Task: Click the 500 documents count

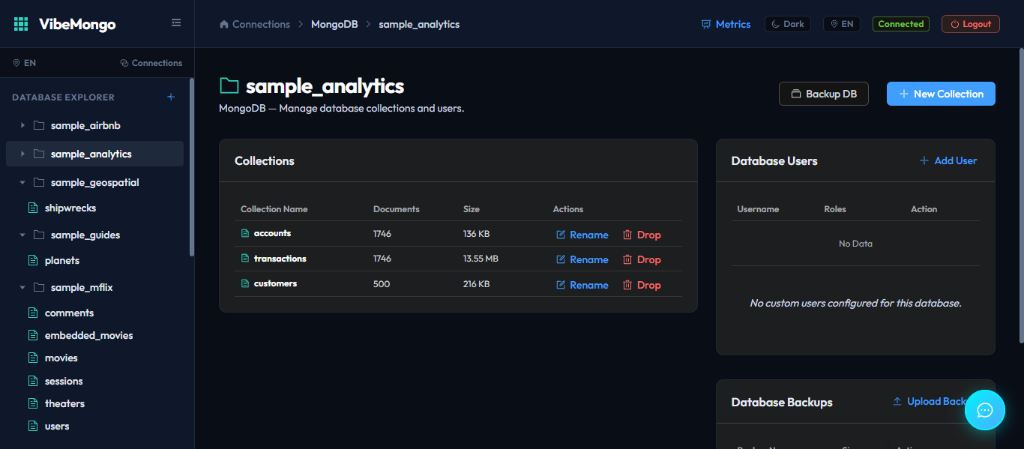Action: [381, 284]
